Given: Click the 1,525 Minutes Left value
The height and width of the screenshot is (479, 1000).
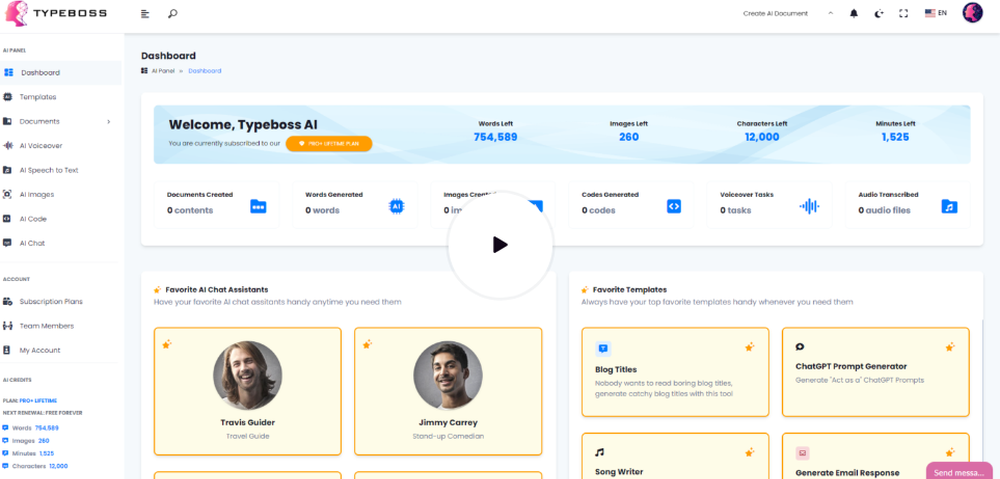Looking at the screenshot, I should click(895, 137).
